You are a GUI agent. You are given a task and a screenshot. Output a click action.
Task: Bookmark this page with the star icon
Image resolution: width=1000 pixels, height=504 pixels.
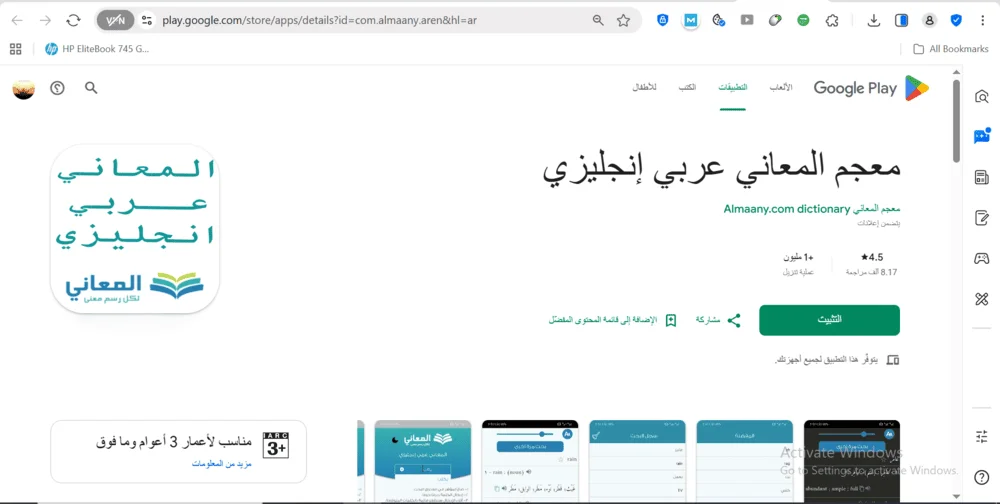coord(624,20)
